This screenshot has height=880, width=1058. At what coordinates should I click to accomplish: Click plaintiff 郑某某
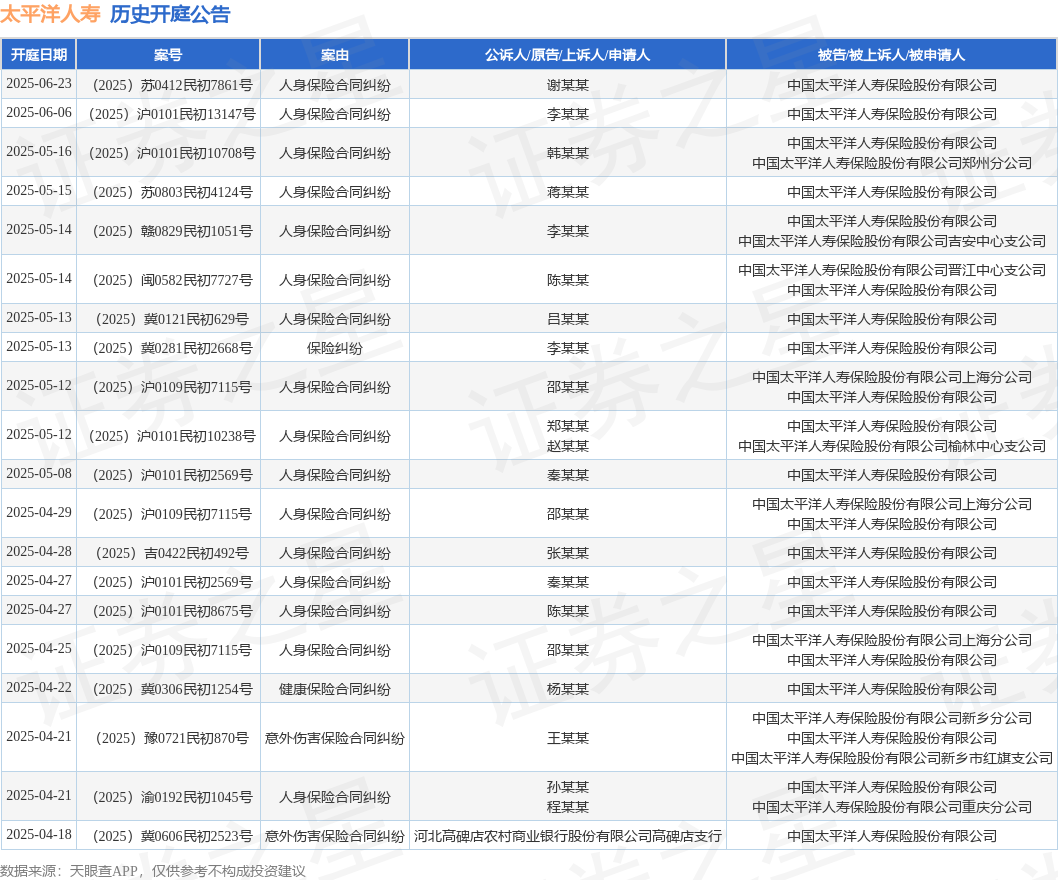point(567,427)
